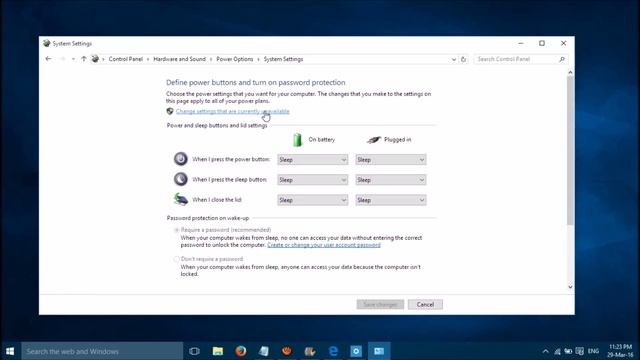The width and height of the screenshot is (640, 360).
Task: Click the Password protection on wake-up label
Action: (208, 218)
